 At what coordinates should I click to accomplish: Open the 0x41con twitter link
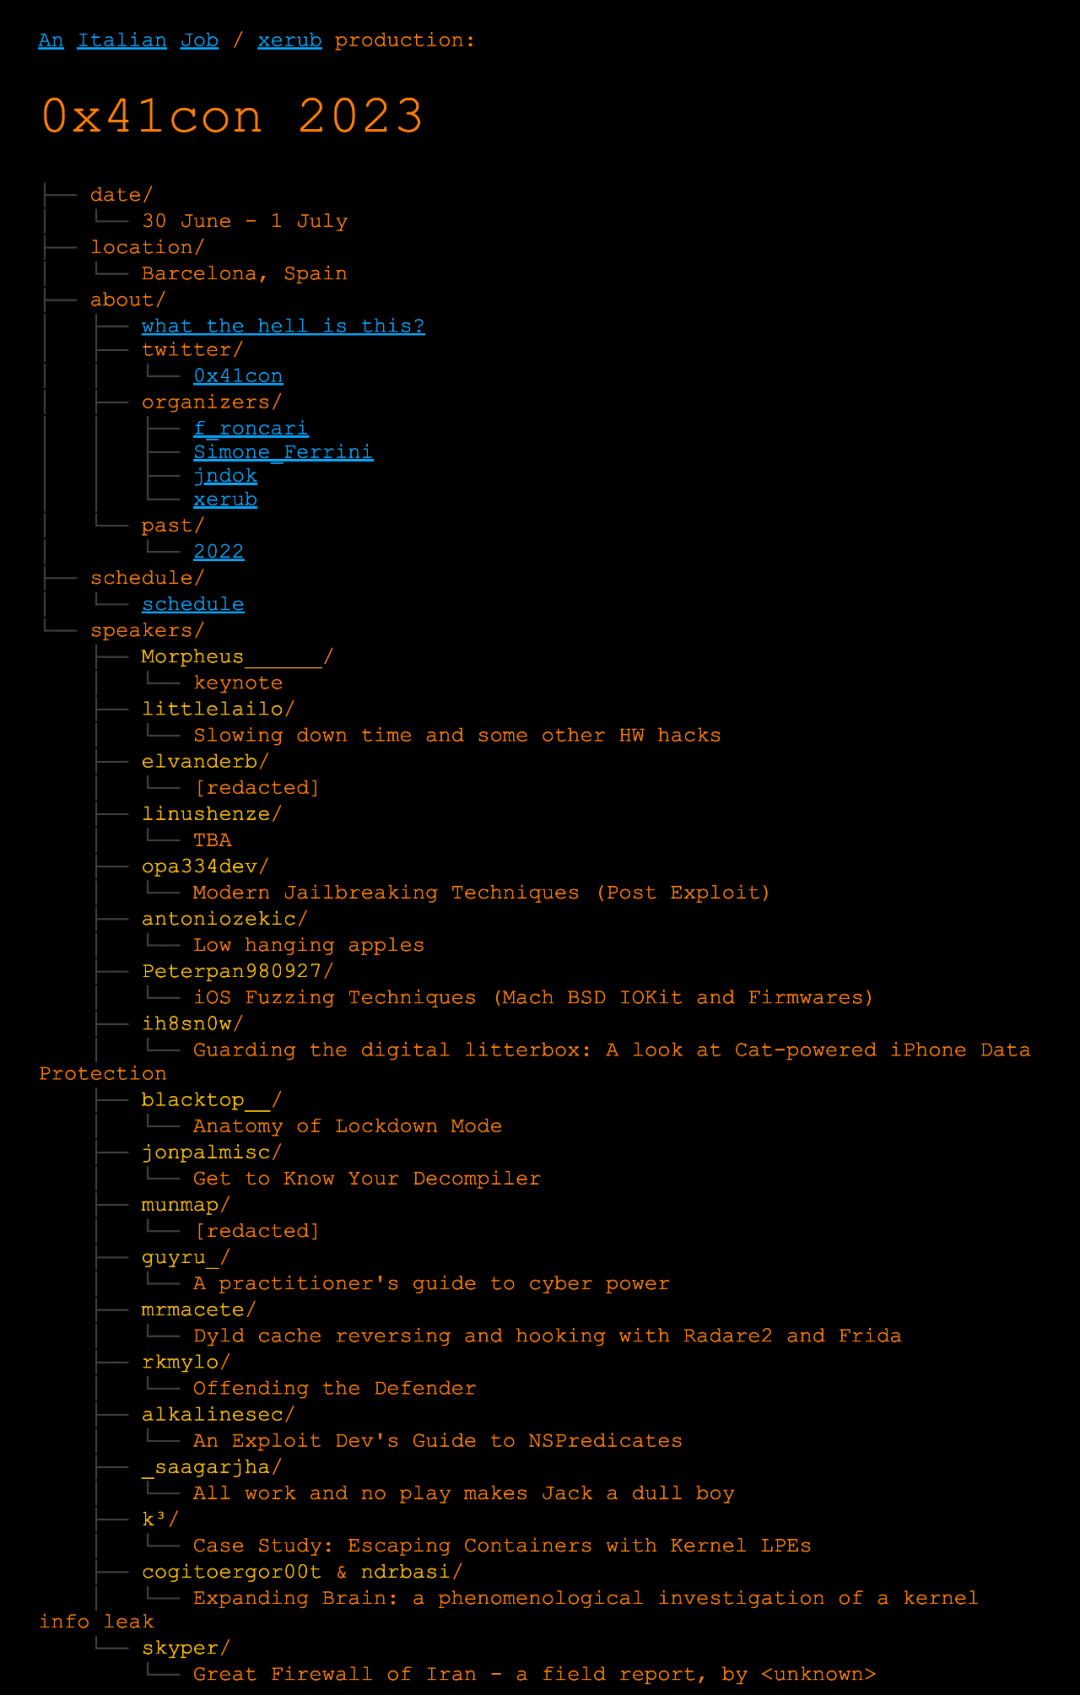[238, 376]
